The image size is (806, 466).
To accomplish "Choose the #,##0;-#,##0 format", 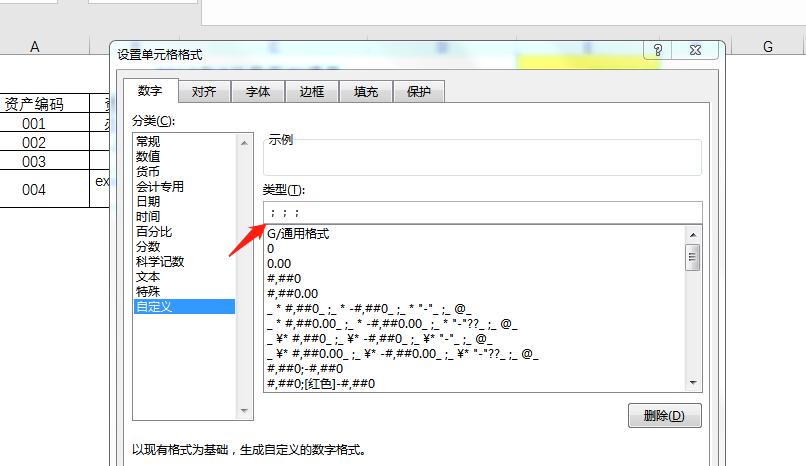I will coord(475,368).
